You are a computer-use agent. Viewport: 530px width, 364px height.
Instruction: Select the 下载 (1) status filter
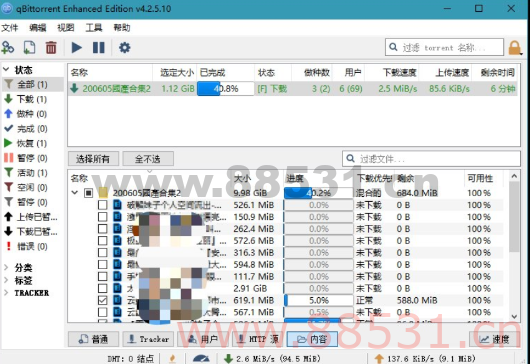[x=32, y=99]
